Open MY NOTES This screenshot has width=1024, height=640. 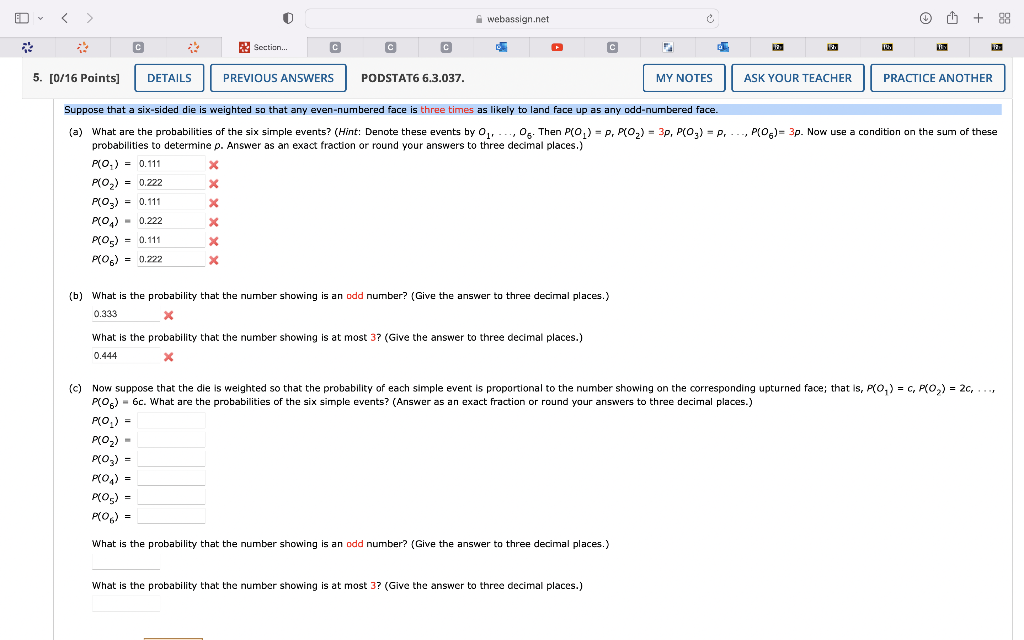(x=684, y=78)
